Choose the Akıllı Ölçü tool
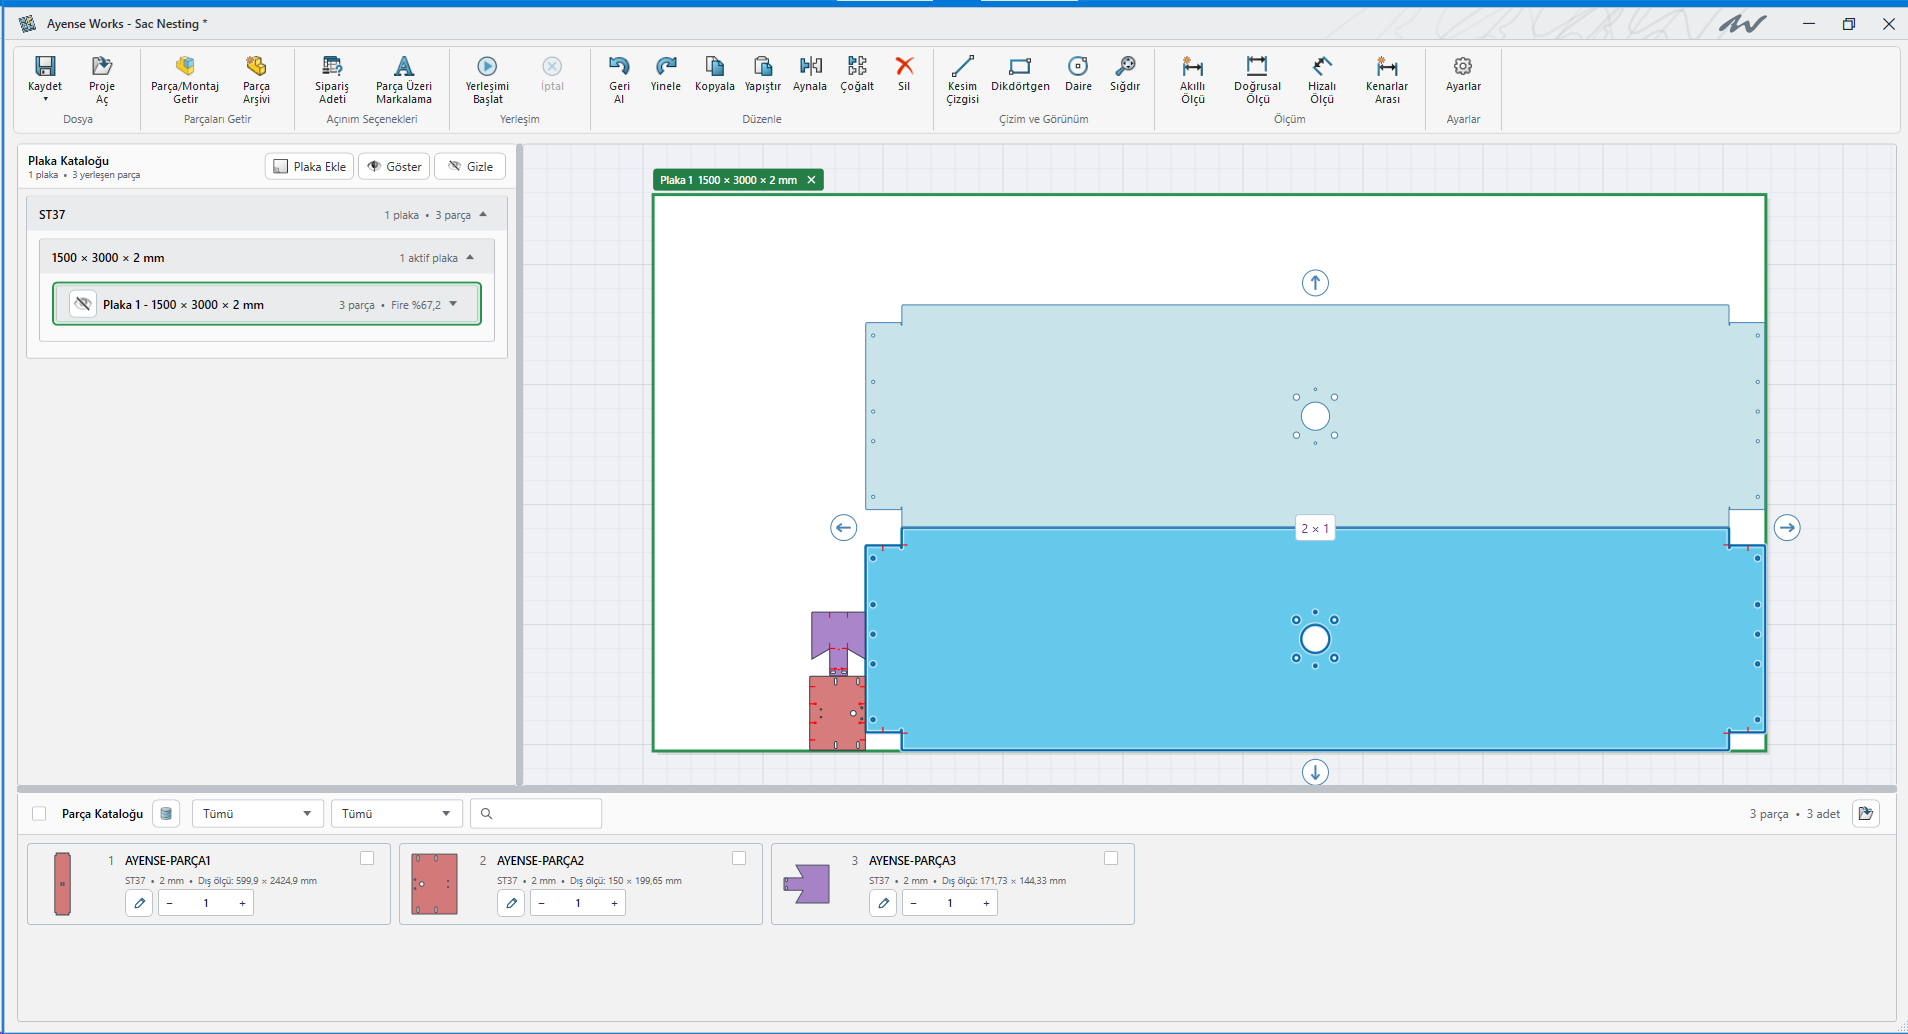The width and height of the screenshot is (1908, 1034). (1192, 79)
